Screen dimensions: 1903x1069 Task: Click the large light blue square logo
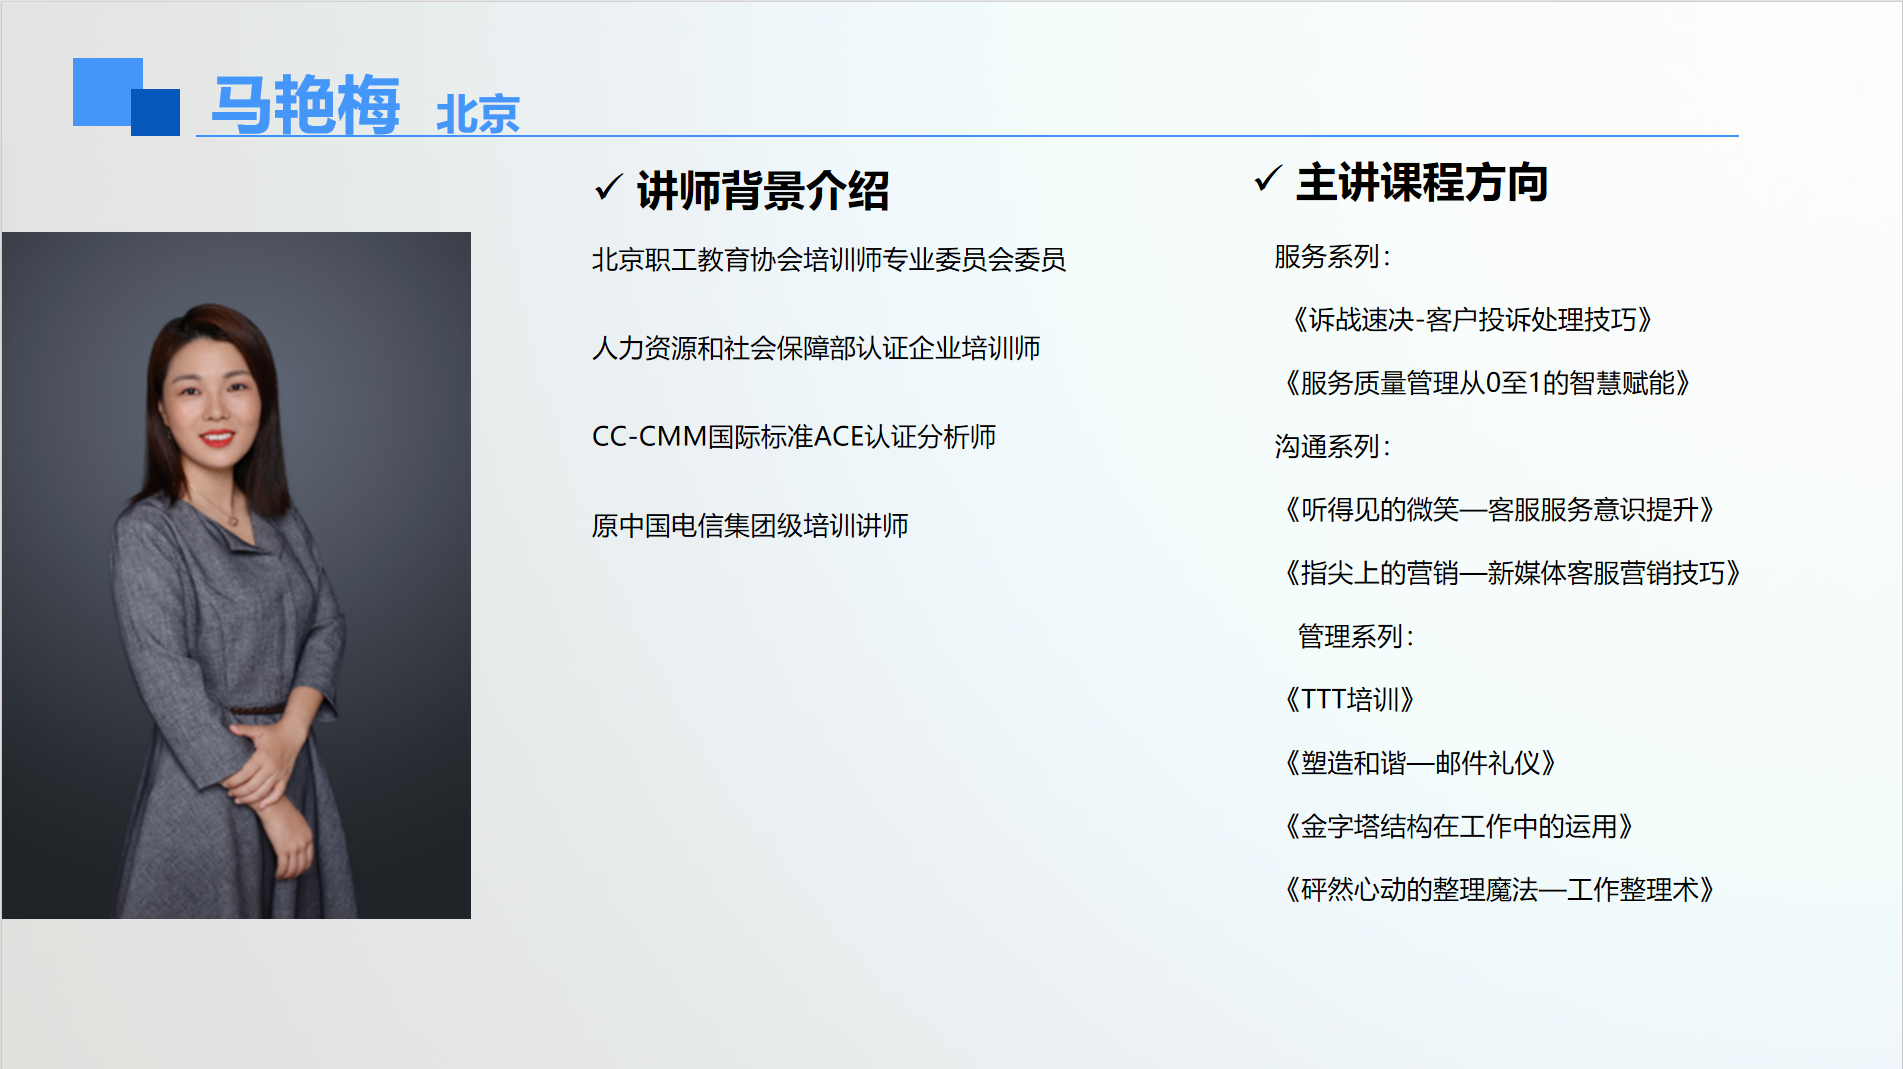pyautogui.click(x=105, y=88)
